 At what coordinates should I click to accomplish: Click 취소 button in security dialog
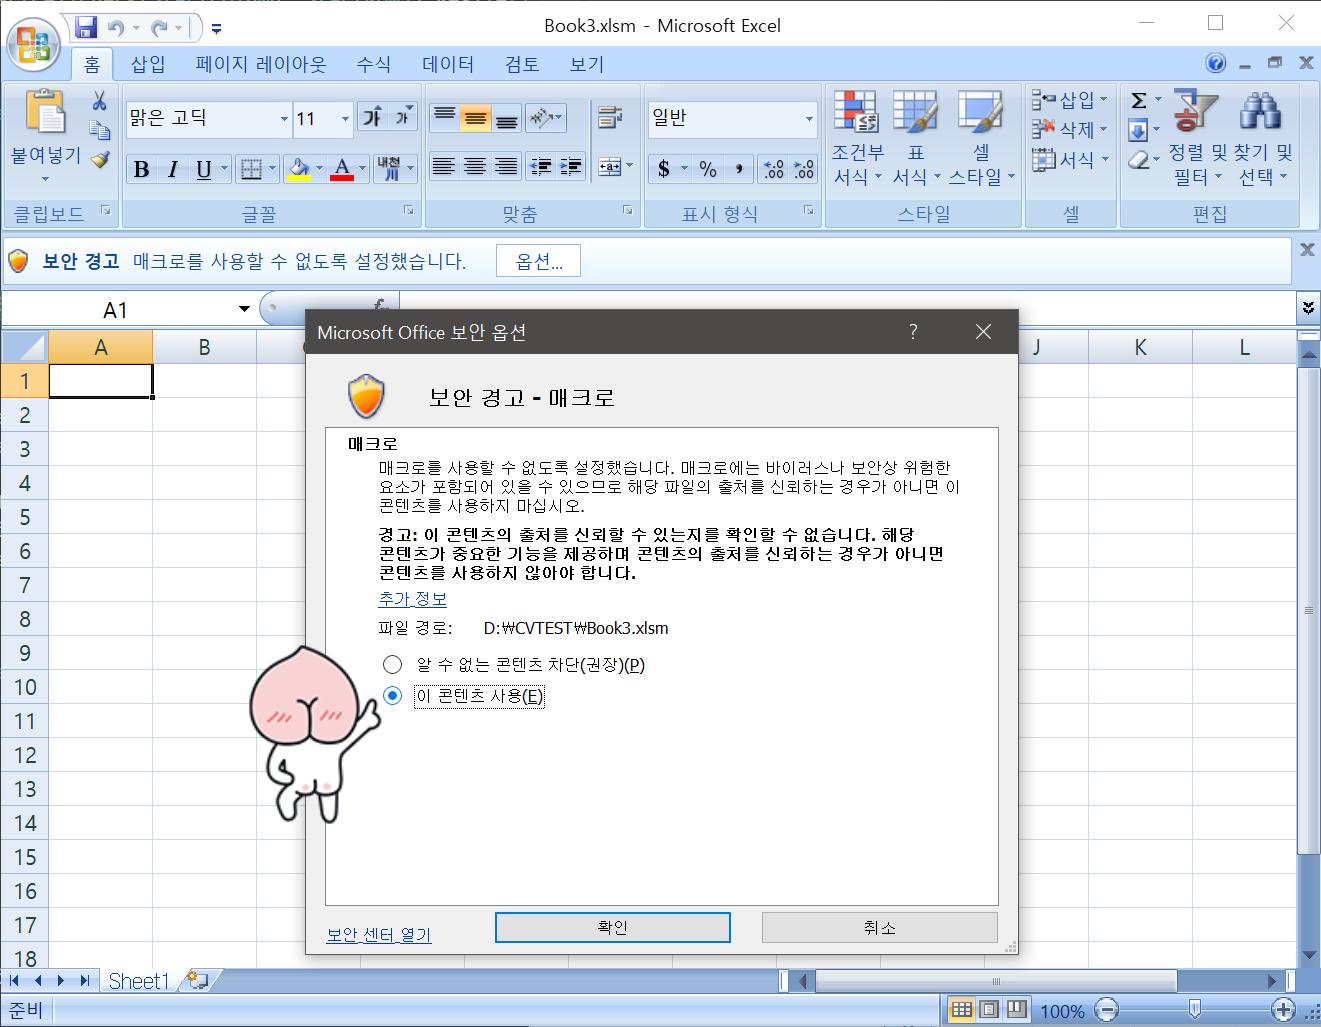[x=880, y=927]
